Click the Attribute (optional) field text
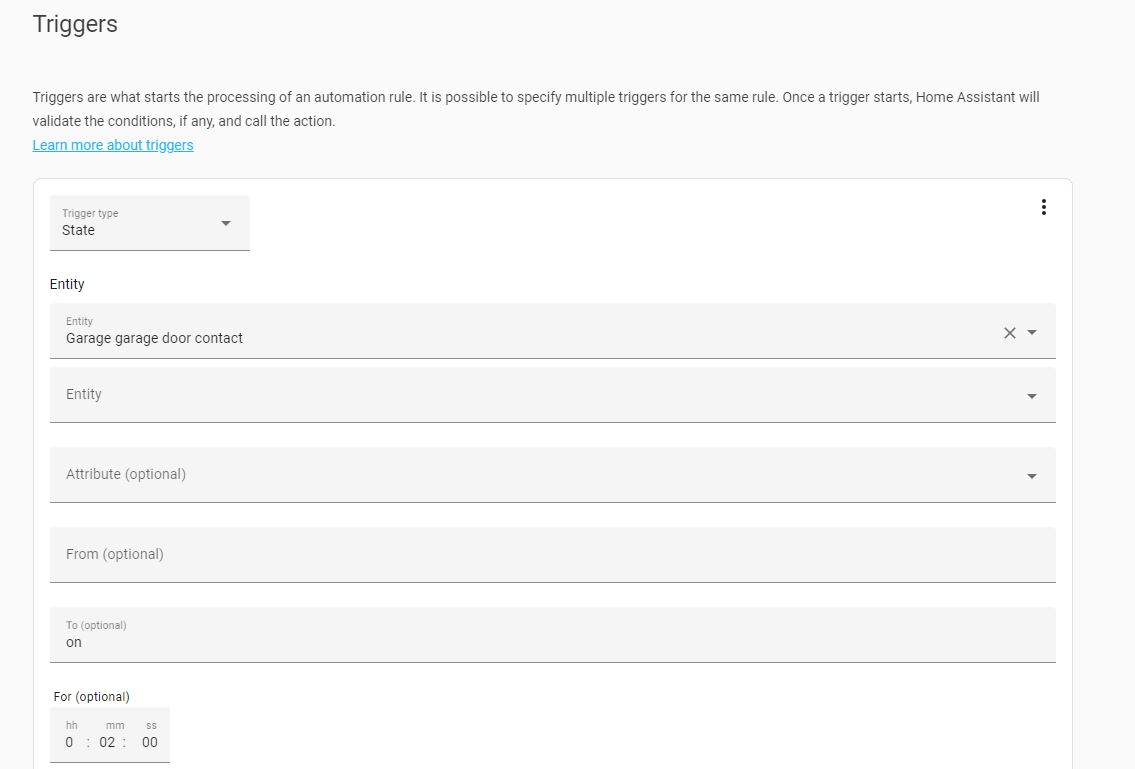Screen dimensions: 1135x769 click(126, 474)
